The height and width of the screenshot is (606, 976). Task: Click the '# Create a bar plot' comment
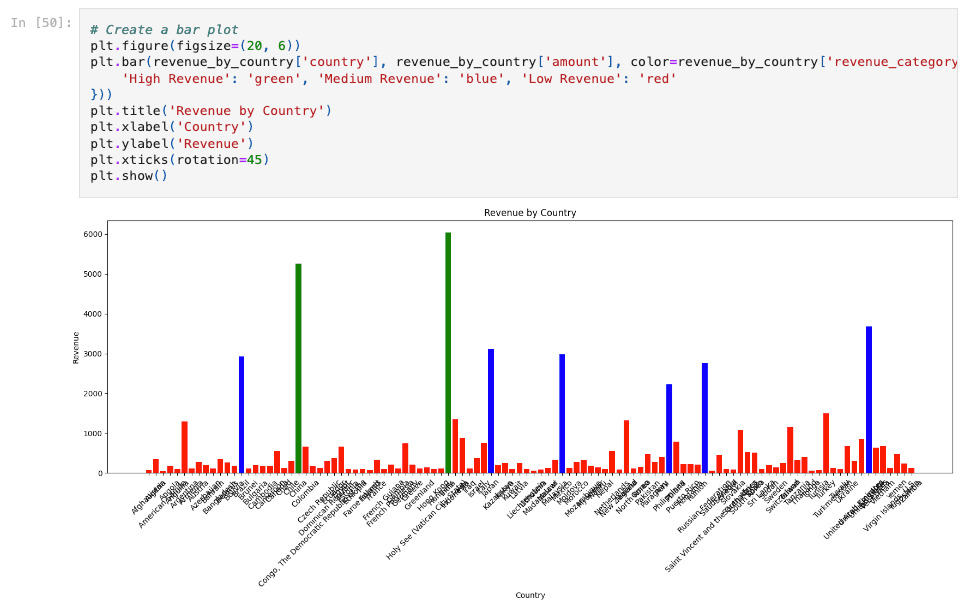[164, 30]
